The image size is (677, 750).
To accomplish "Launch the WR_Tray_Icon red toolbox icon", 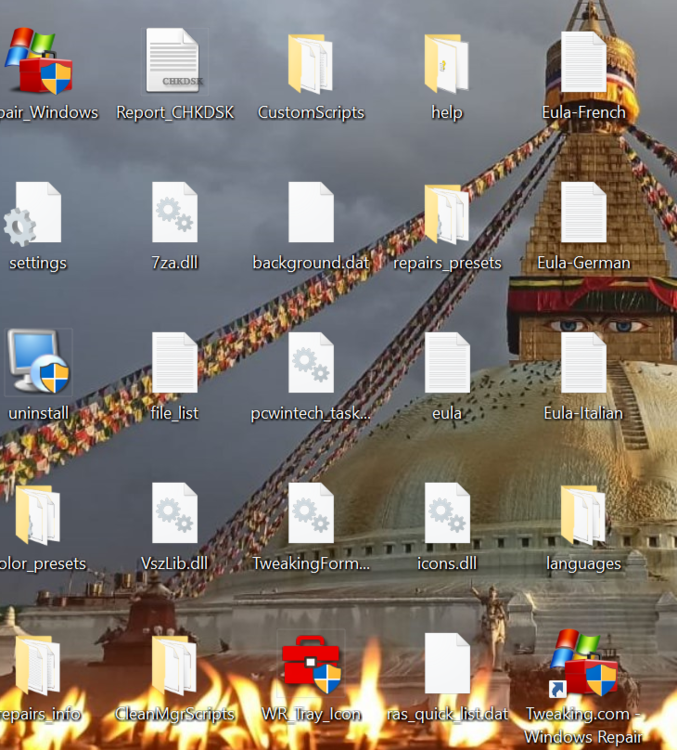I will point(311,664).
